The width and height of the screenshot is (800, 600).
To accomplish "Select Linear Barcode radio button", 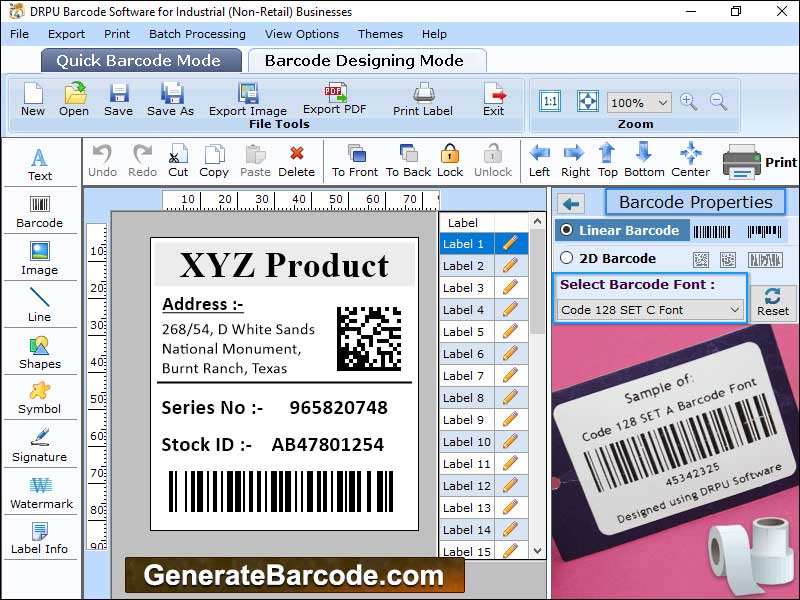I will [x=567, y=230].
